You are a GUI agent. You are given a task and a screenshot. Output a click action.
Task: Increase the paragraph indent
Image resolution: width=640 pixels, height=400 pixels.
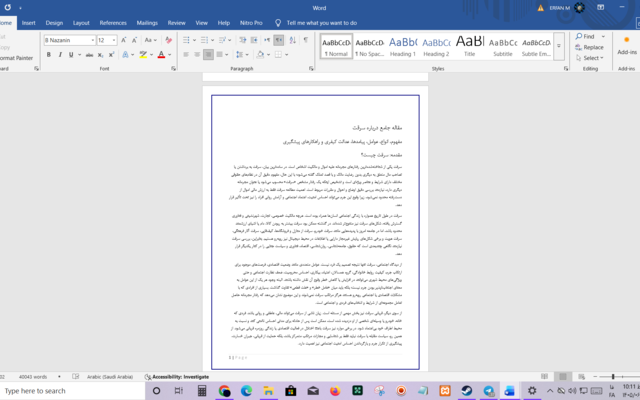point(254,40)
